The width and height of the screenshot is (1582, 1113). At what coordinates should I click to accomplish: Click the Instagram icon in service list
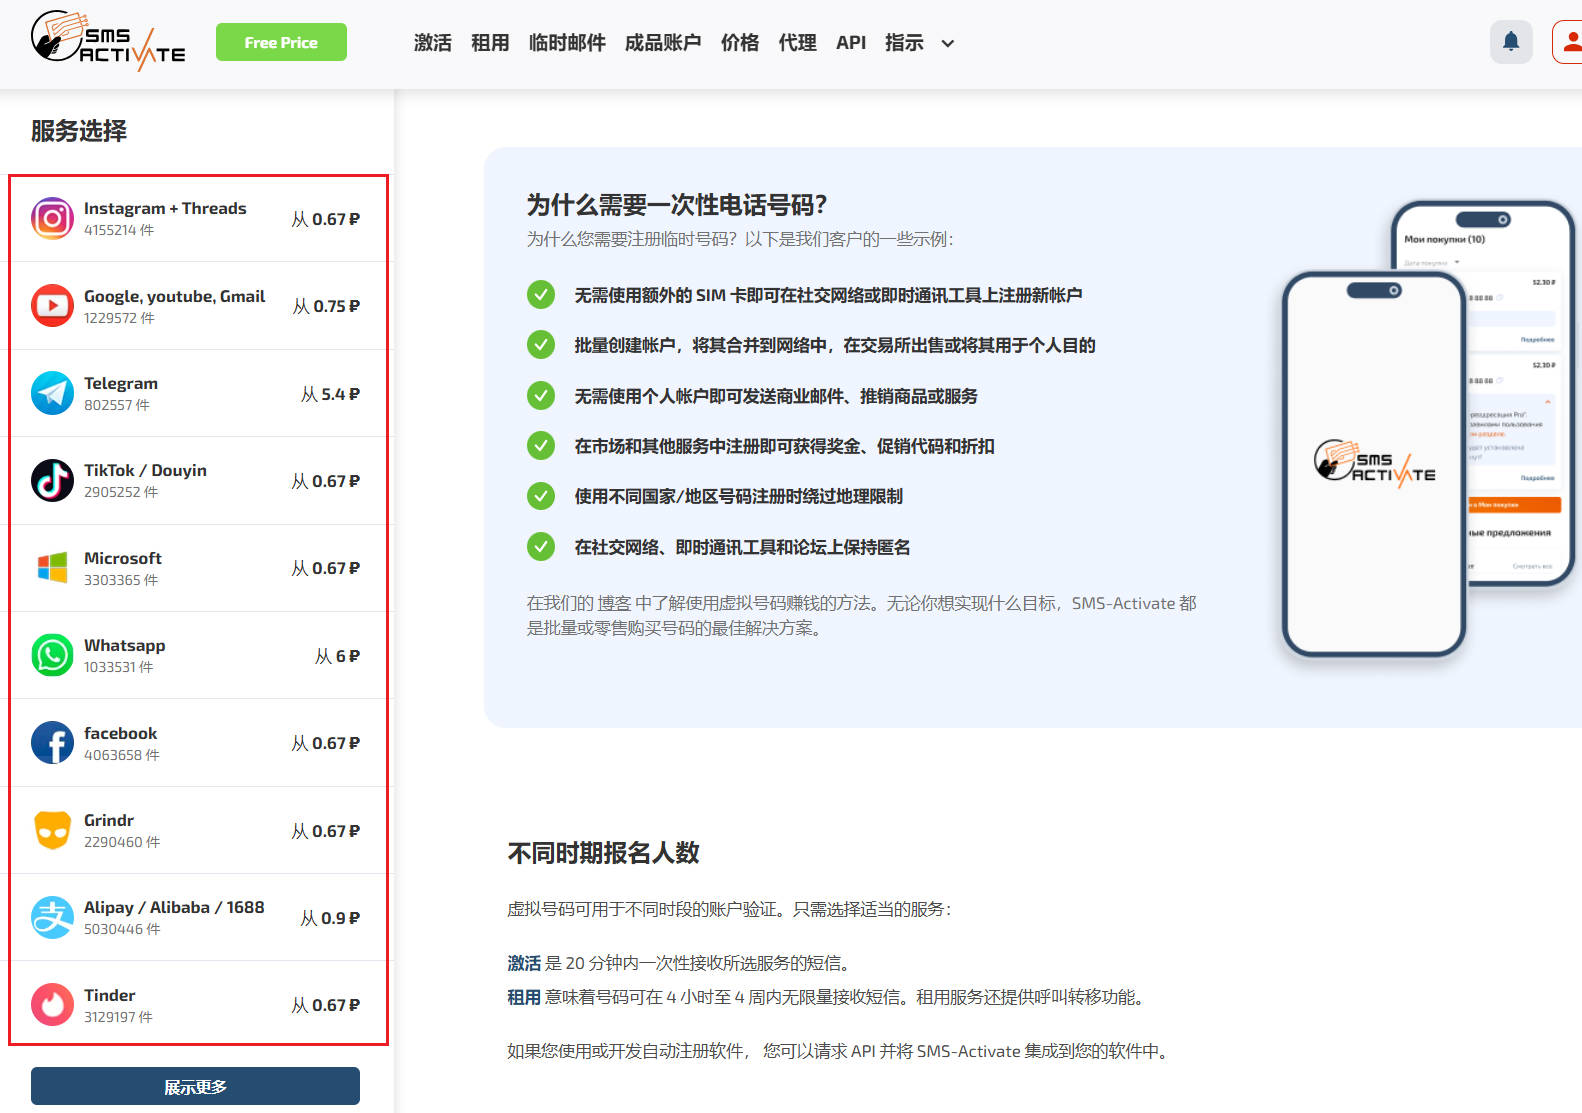point(52,218)
